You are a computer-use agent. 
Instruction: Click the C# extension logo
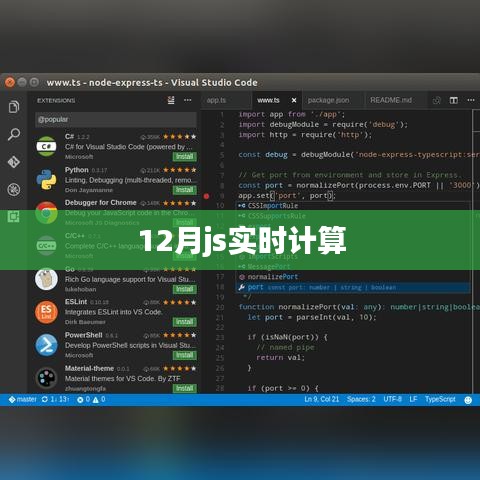(x=46, y=146)
